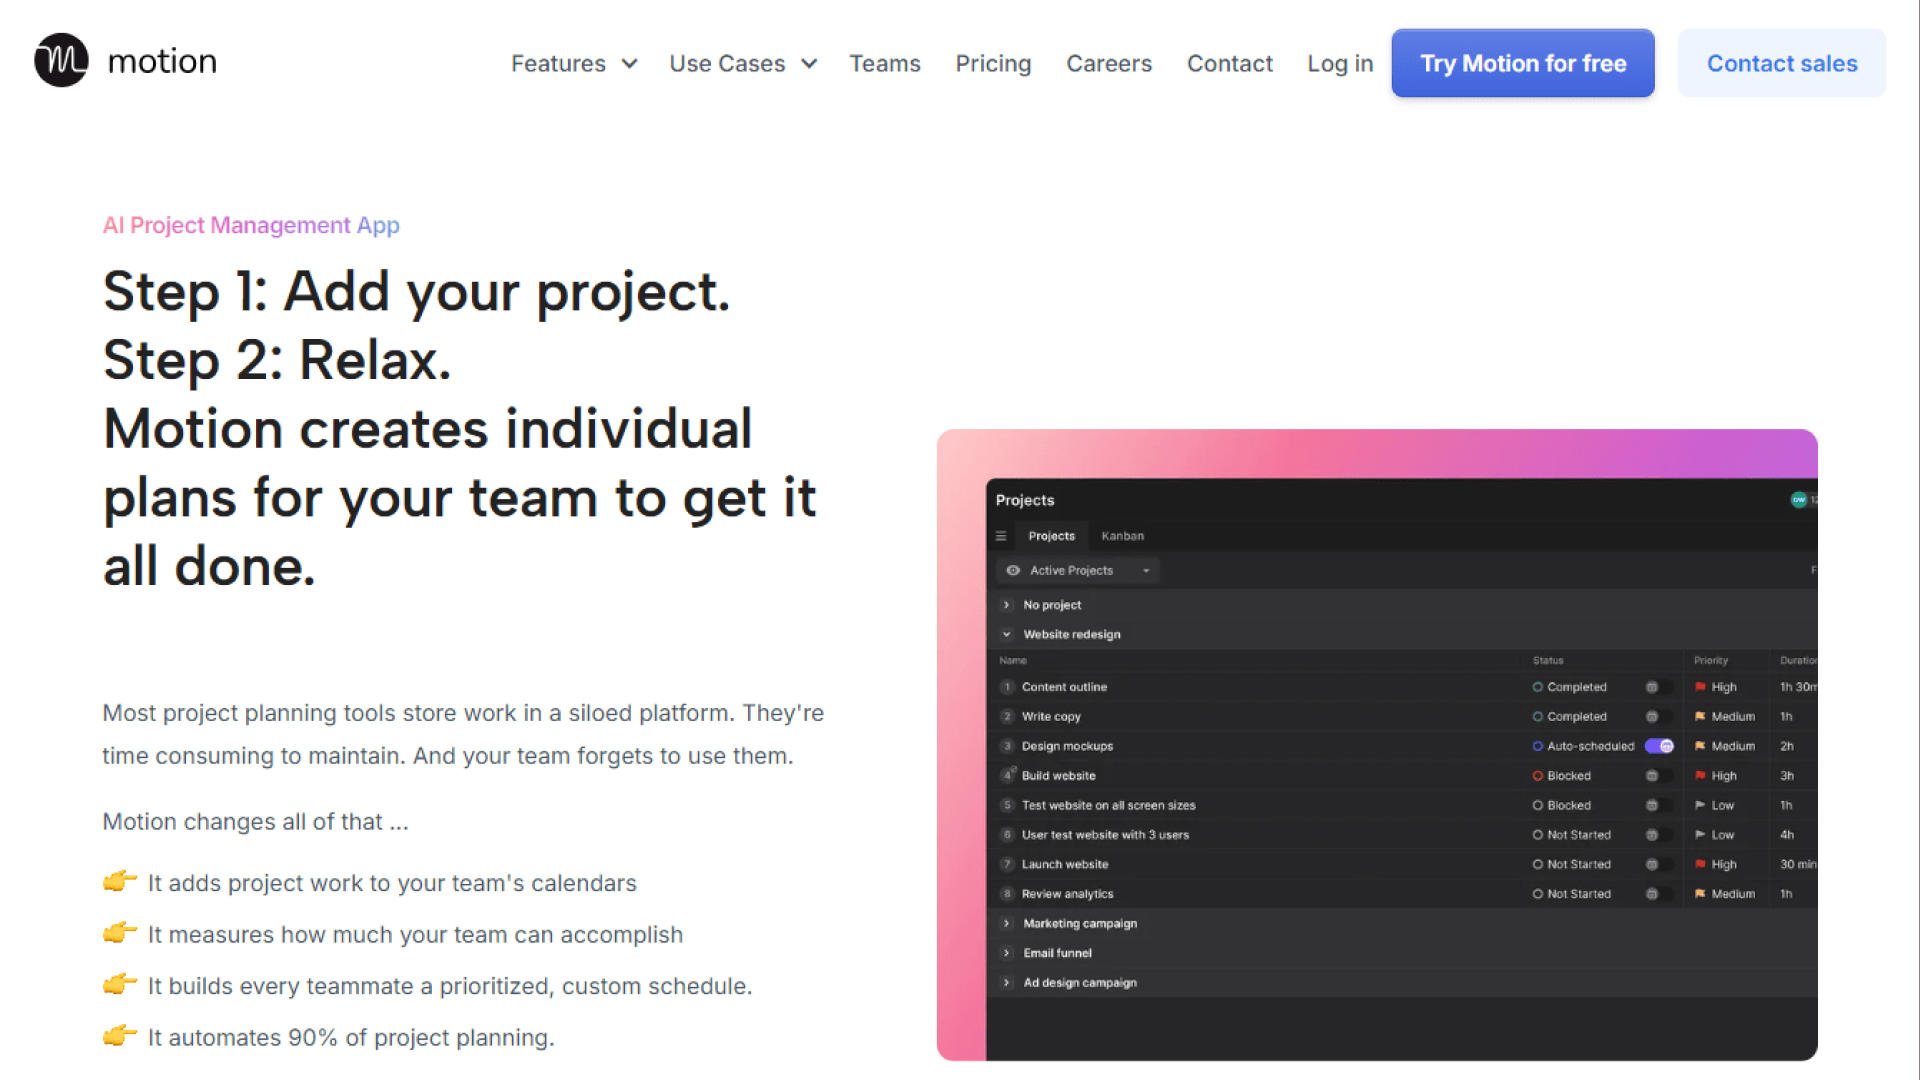Click the AI Project Management App label
Screen dimensions: 1920x1080
pos(251,225)
